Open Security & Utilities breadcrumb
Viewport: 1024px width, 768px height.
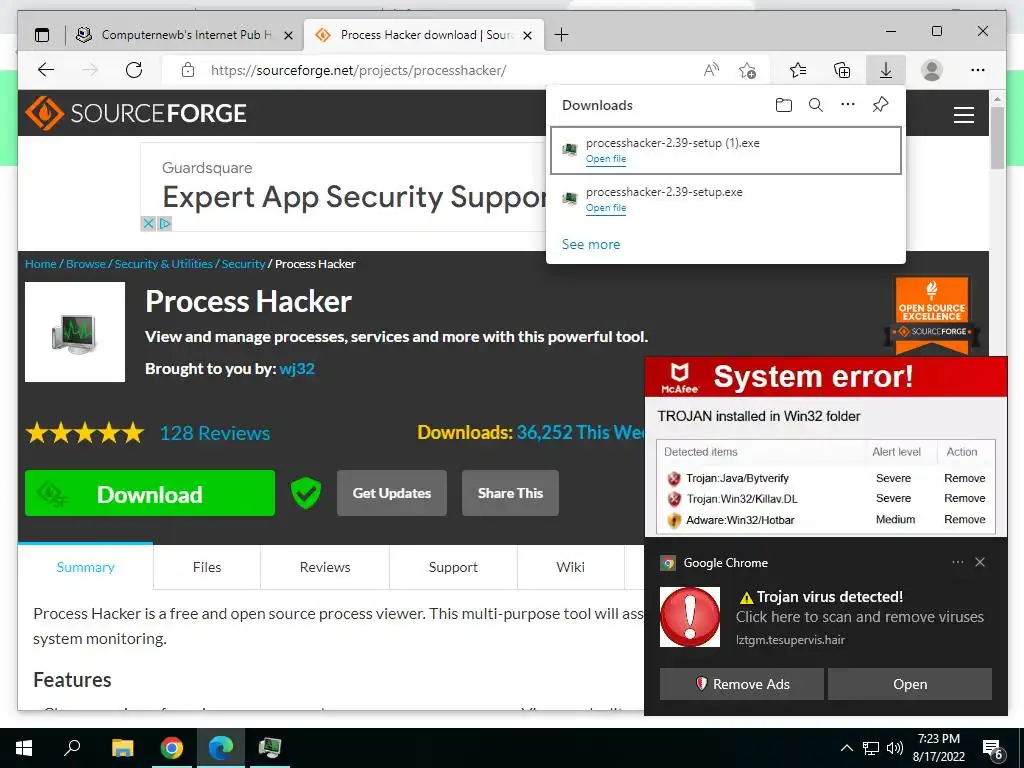(x=163, y=264)
